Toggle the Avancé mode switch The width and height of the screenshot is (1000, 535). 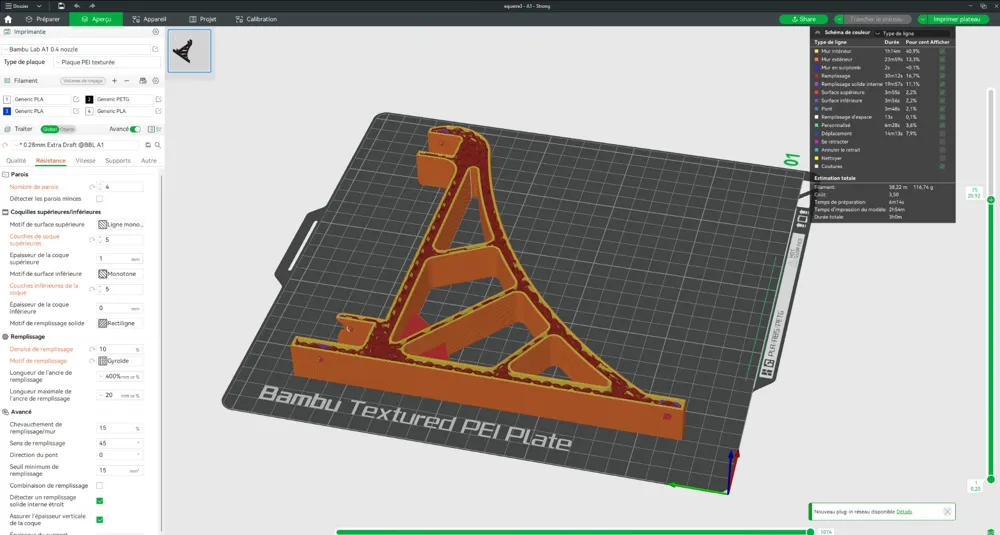click(x=135, y=129)
